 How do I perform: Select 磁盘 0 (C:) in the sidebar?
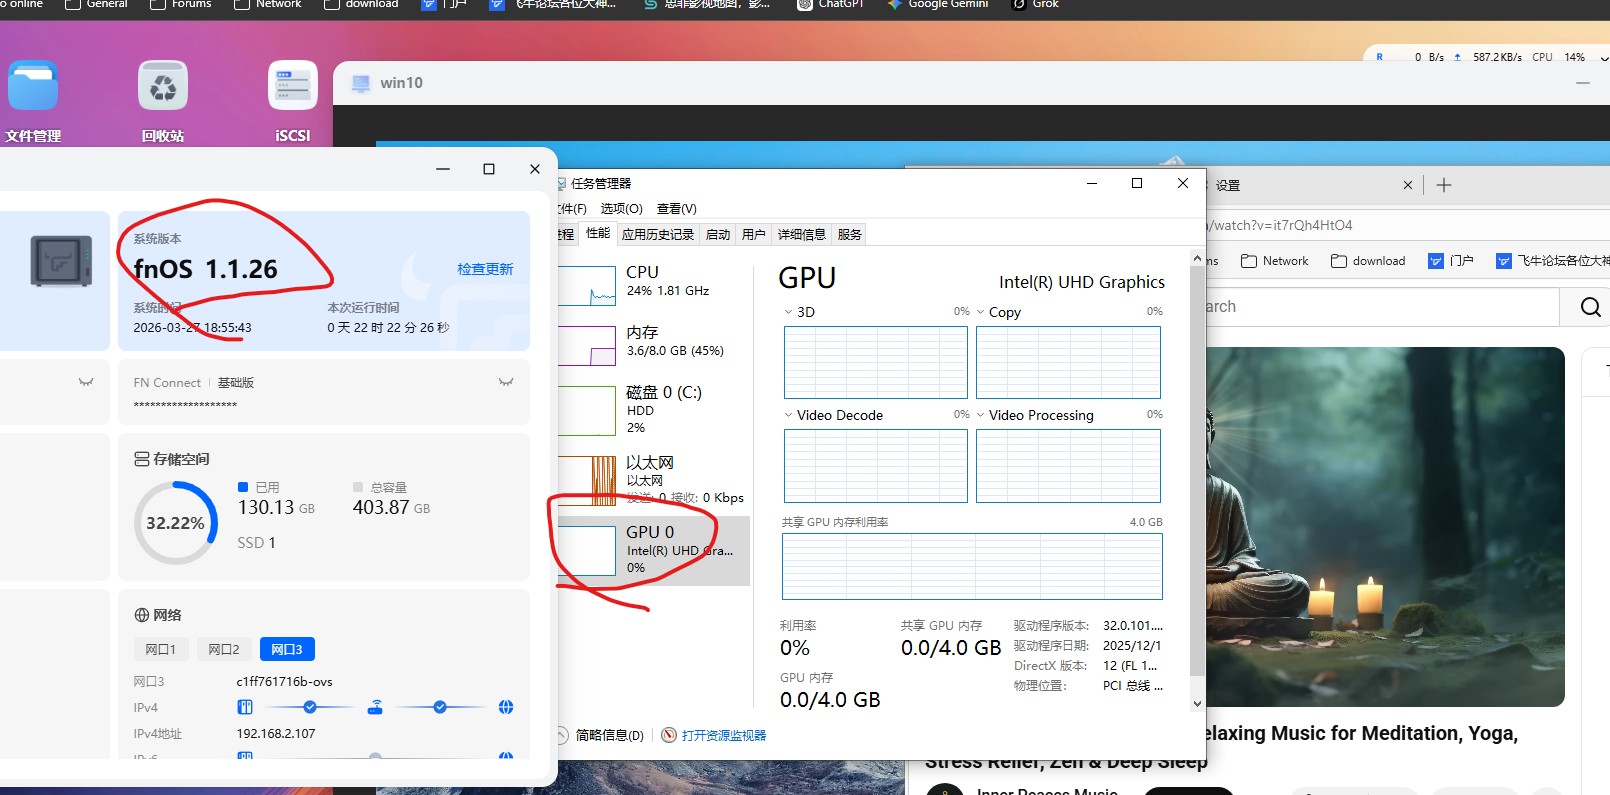coord(652,410)
